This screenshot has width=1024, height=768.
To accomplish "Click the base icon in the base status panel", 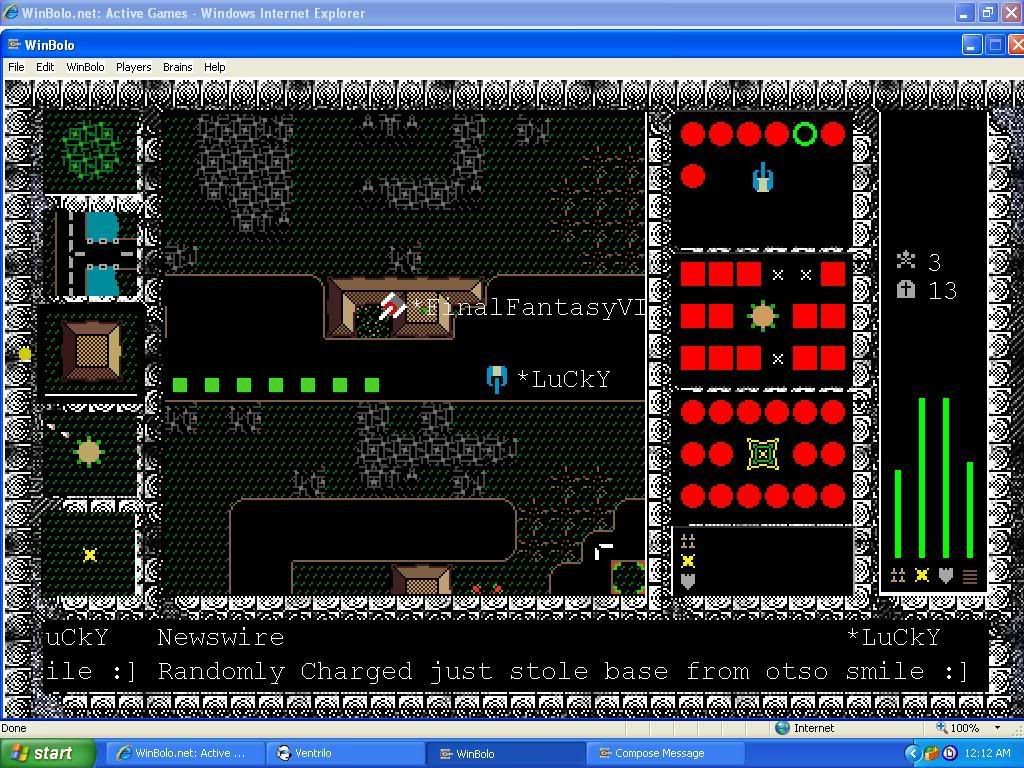I will tap(762, 454).
